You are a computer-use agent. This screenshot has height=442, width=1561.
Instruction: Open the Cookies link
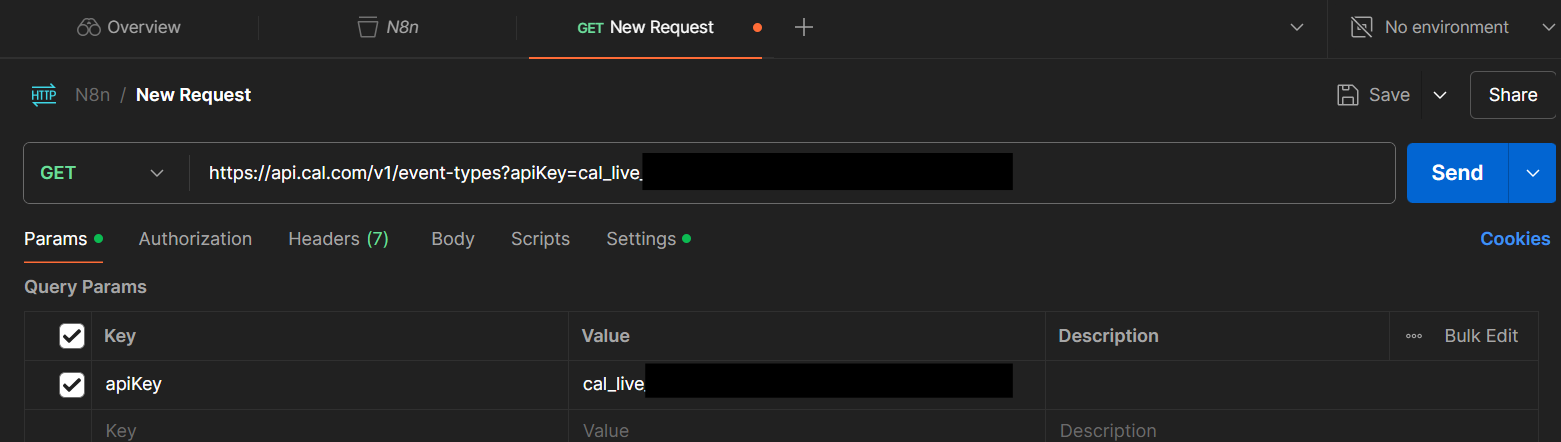coord(1515,239)
